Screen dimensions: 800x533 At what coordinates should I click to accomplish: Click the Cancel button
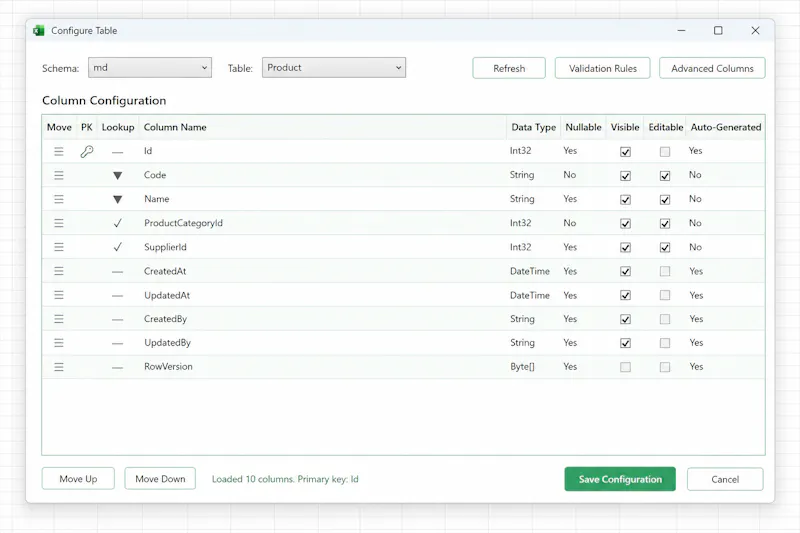[x=725, y=479]
